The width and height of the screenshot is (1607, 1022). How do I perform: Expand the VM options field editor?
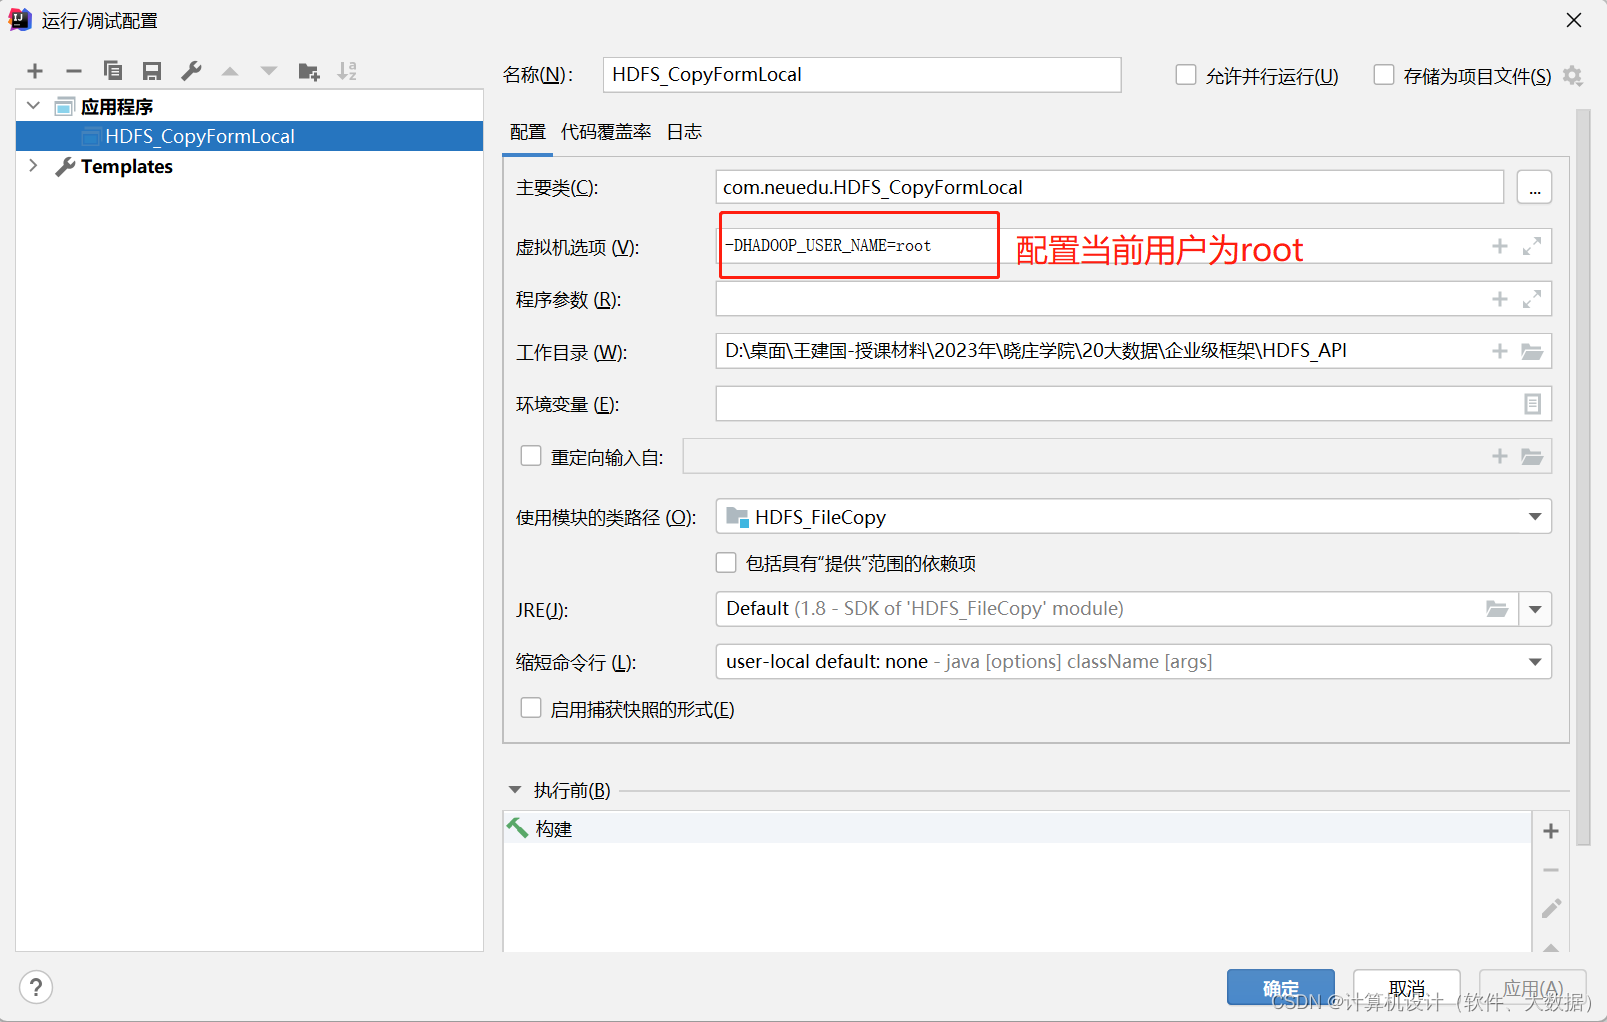1532,246
